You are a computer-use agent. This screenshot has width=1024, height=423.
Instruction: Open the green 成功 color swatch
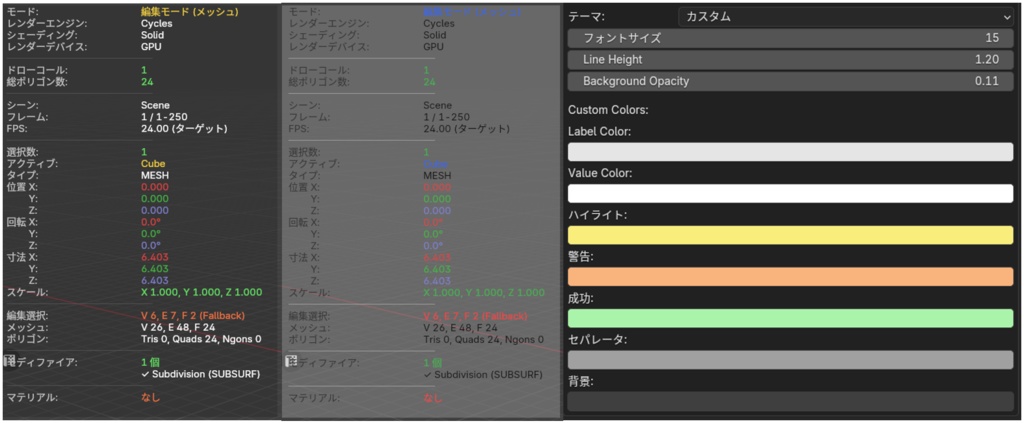coord(790,319)
